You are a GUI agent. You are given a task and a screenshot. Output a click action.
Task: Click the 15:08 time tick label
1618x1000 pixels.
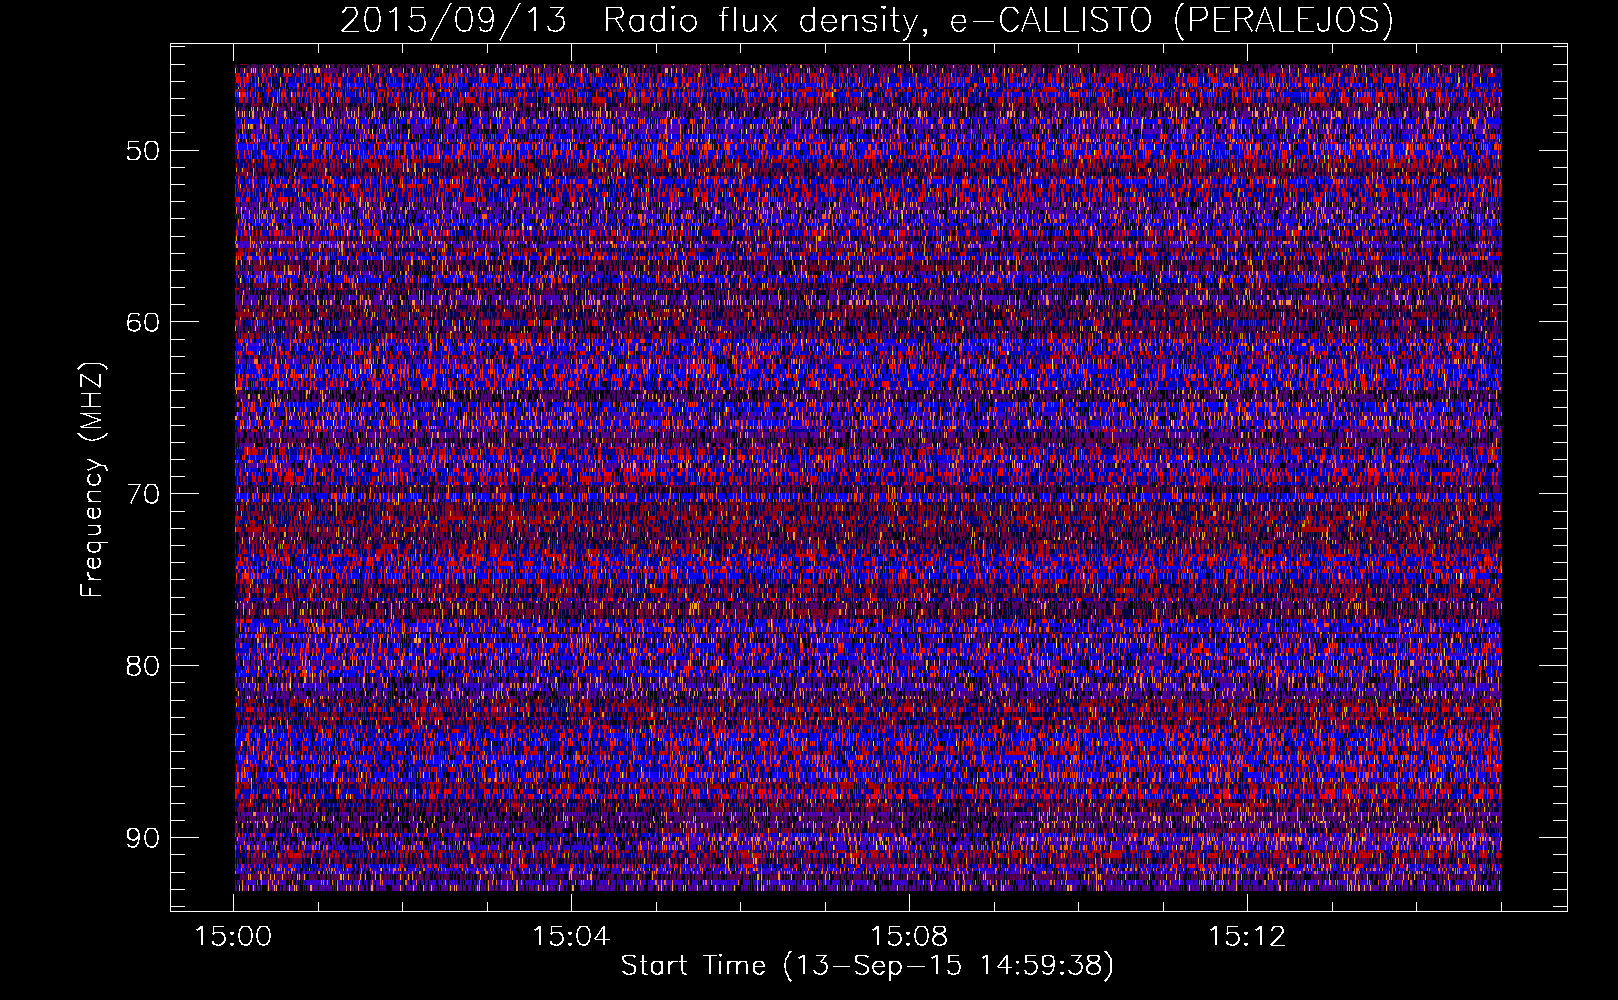(909, 937)
